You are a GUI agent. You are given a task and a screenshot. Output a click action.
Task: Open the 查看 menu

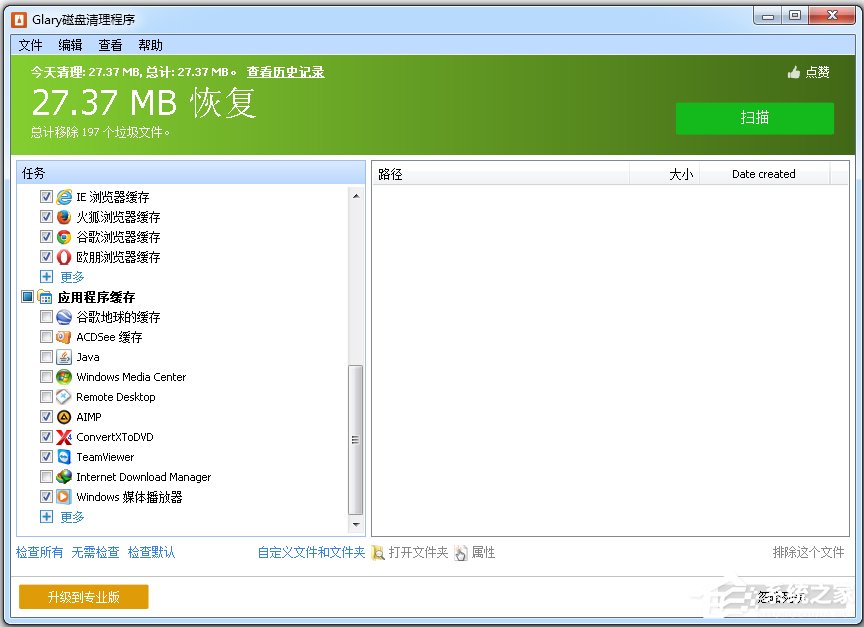(x=110, y=45)
